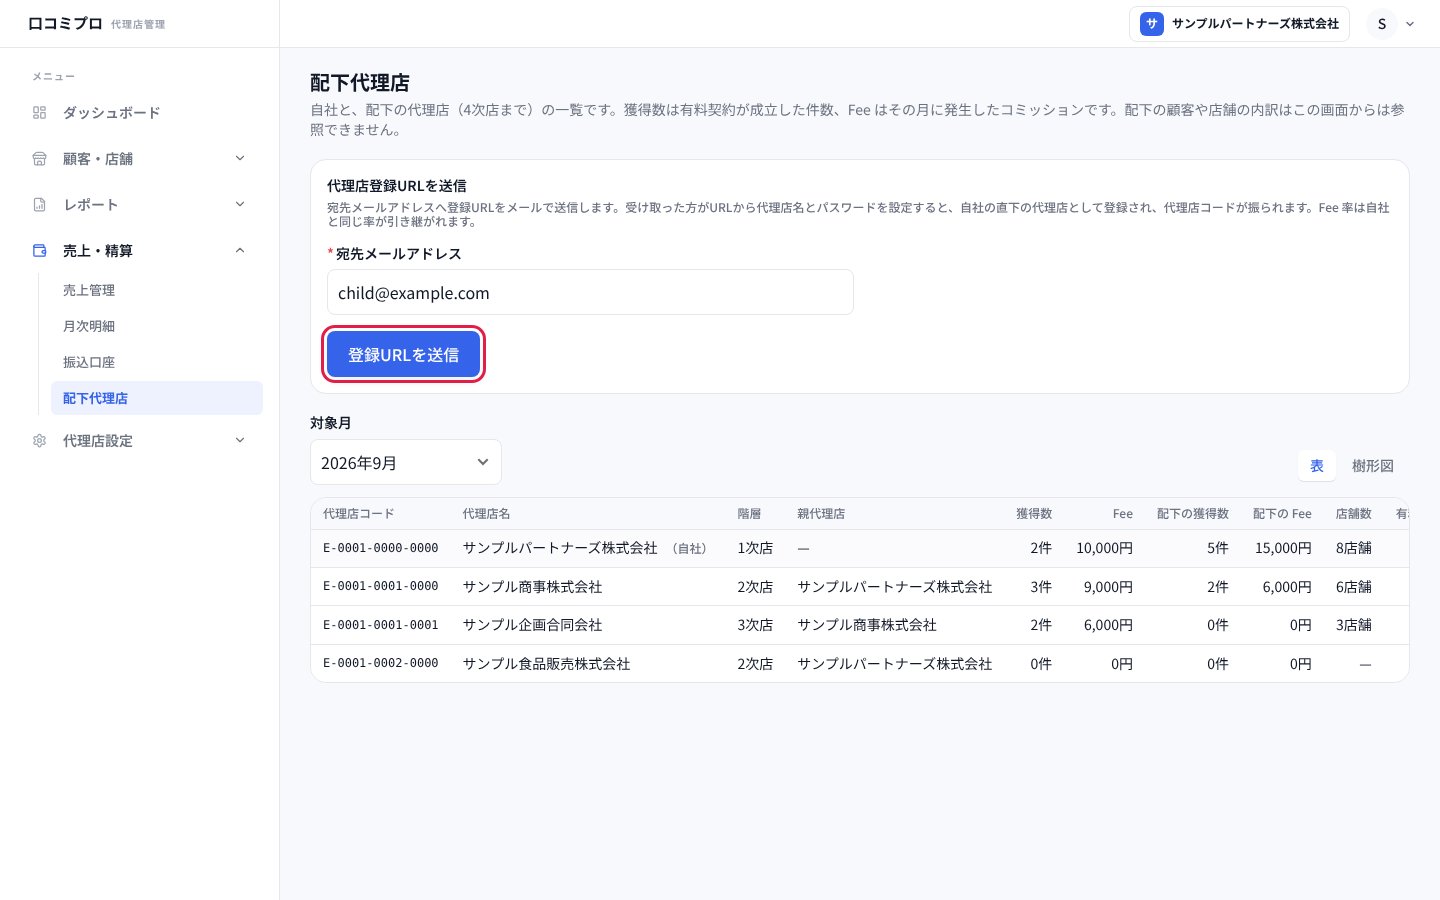
Task: Expand the レポート menu chevron
Action: [240, 204]
